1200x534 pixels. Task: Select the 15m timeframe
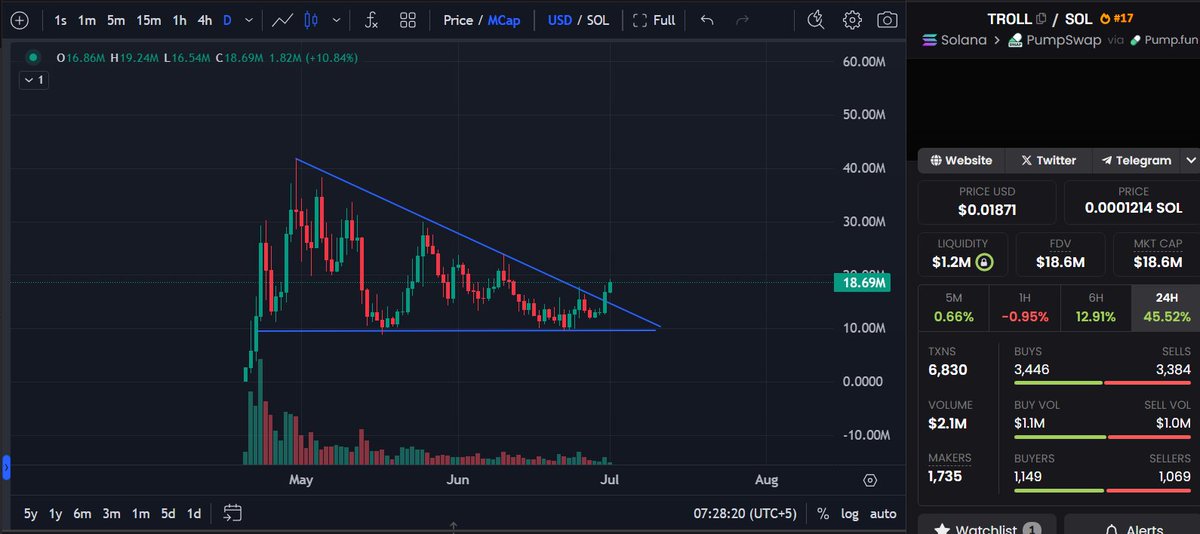(149, 19)
